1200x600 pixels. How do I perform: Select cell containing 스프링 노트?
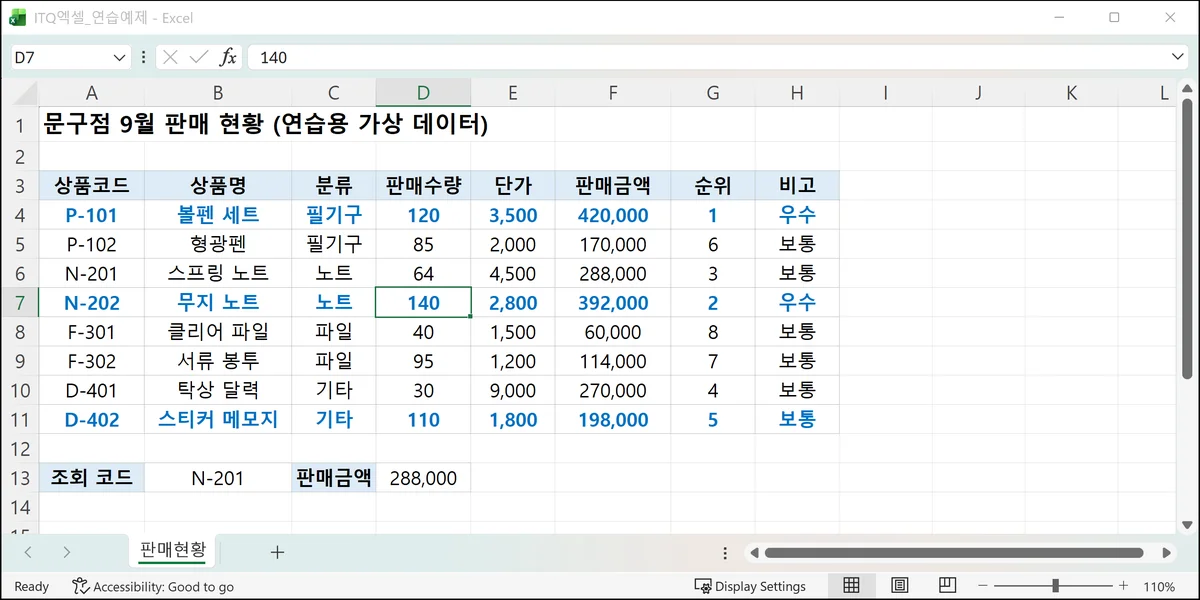pyautogui.click(x=218, y=273)
